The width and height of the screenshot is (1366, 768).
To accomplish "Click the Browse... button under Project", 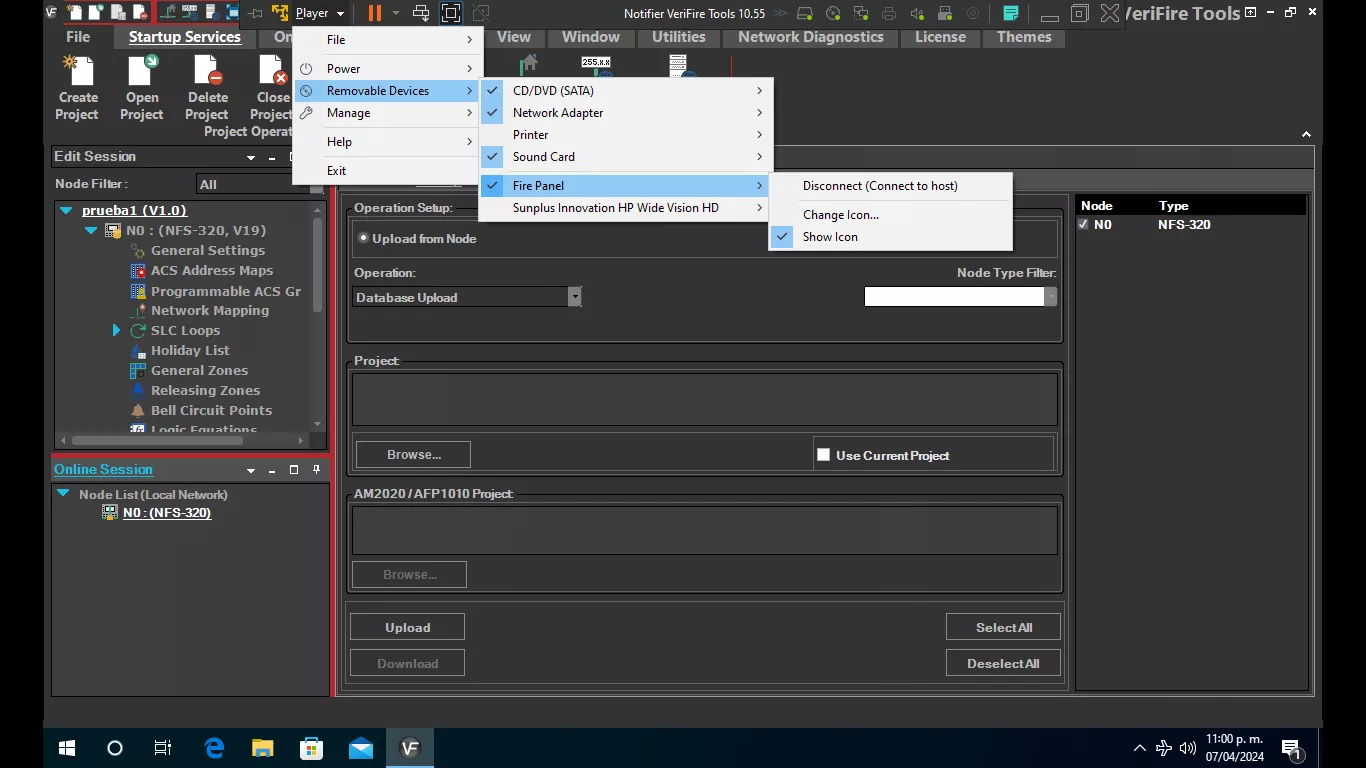I will click(413, 454).
